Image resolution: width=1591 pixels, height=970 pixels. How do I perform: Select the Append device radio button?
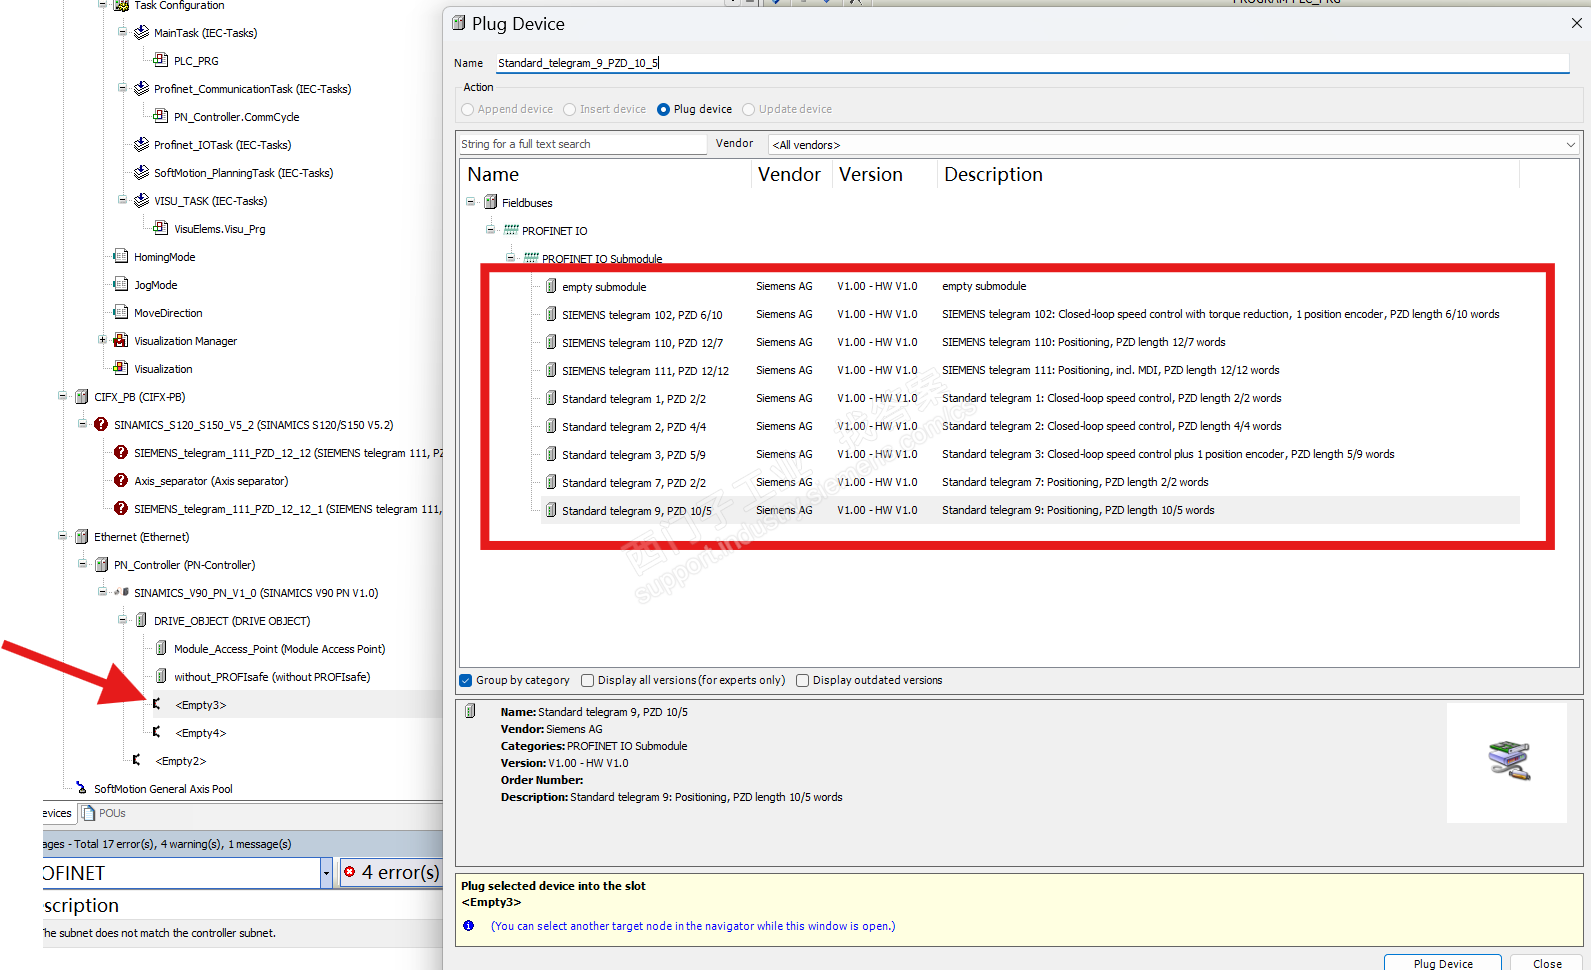[467, 110]
